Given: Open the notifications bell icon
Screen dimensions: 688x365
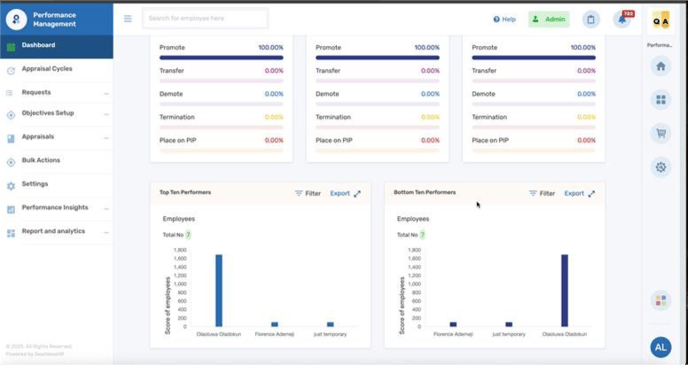Looking at the screenshot, I should click(622, 19).
